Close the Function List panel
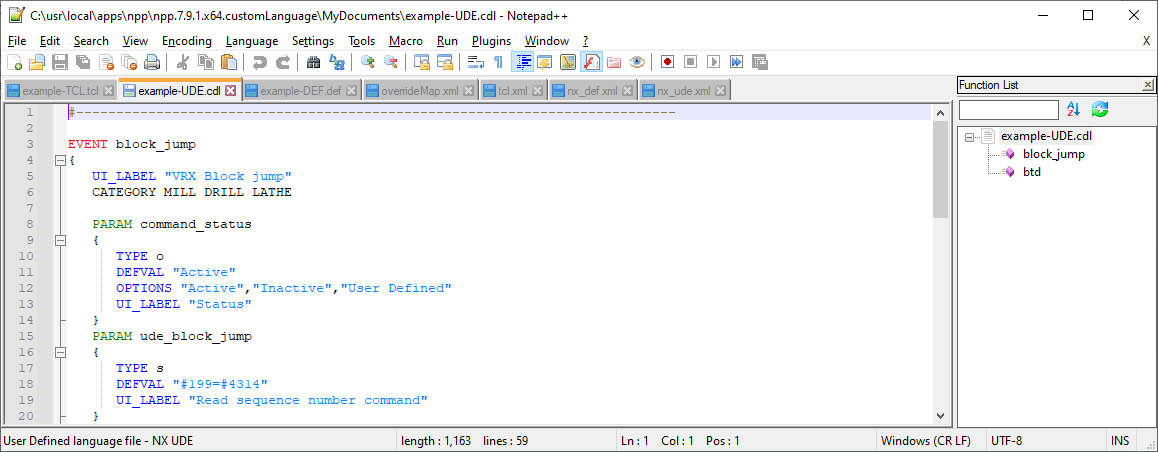 click(x=1148, y=85)
